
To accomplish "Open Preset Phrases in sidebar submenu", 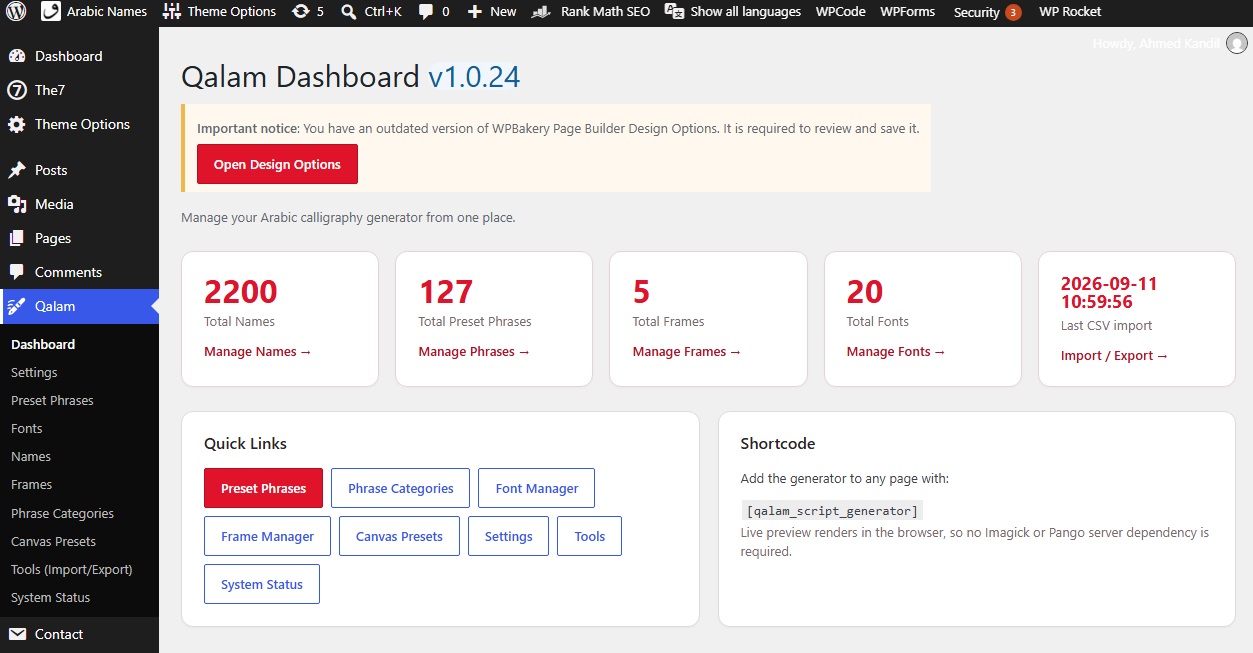I will click(52, 400).
